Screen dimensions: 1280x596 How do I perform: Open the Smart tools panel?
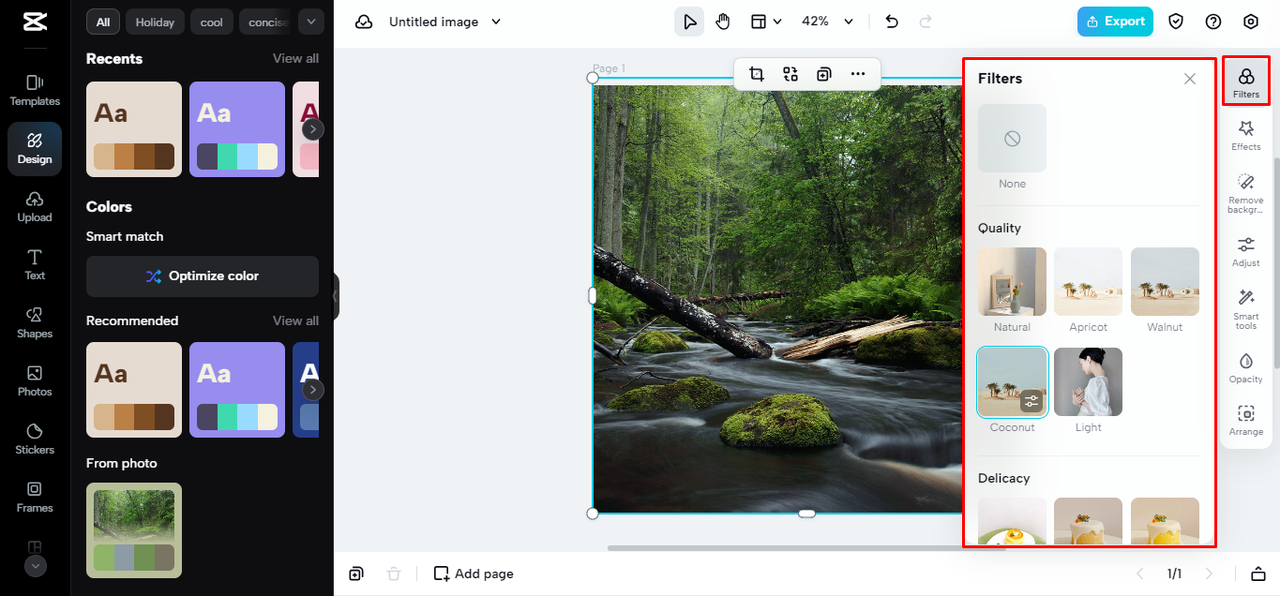click(1246, 309)
